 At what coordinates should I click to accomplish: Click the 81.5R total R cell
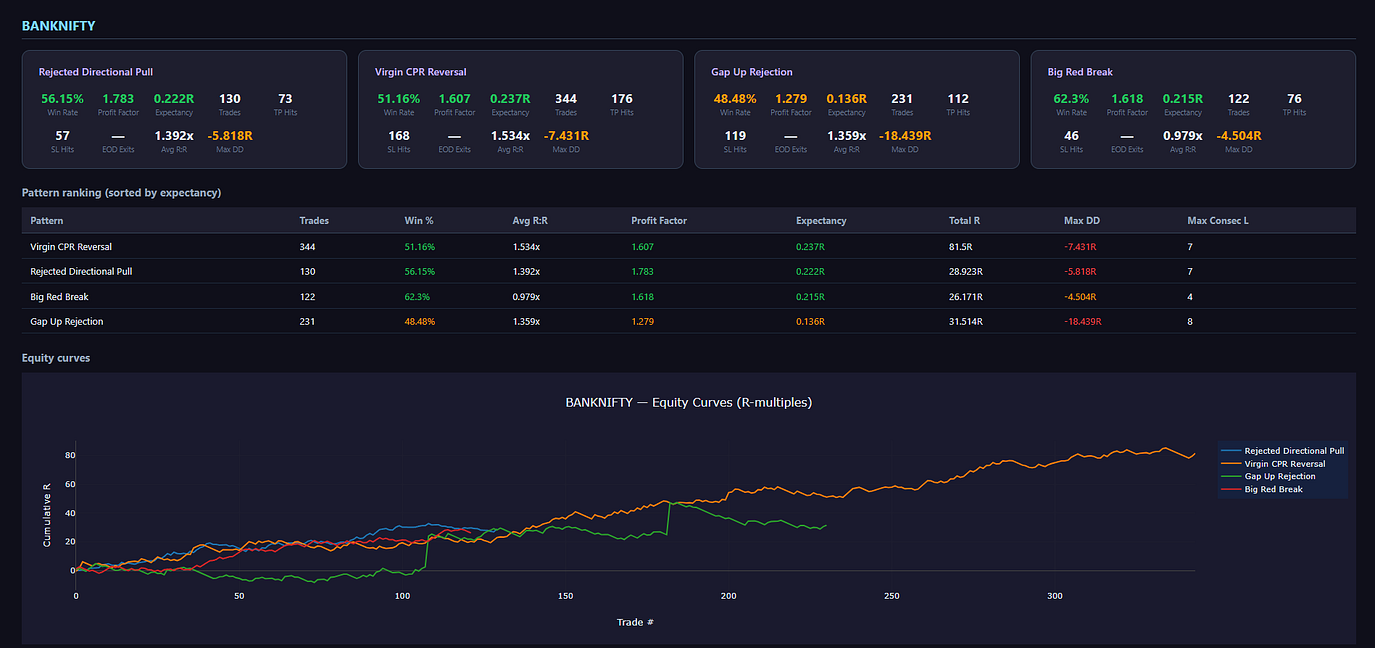pos(961,246)
